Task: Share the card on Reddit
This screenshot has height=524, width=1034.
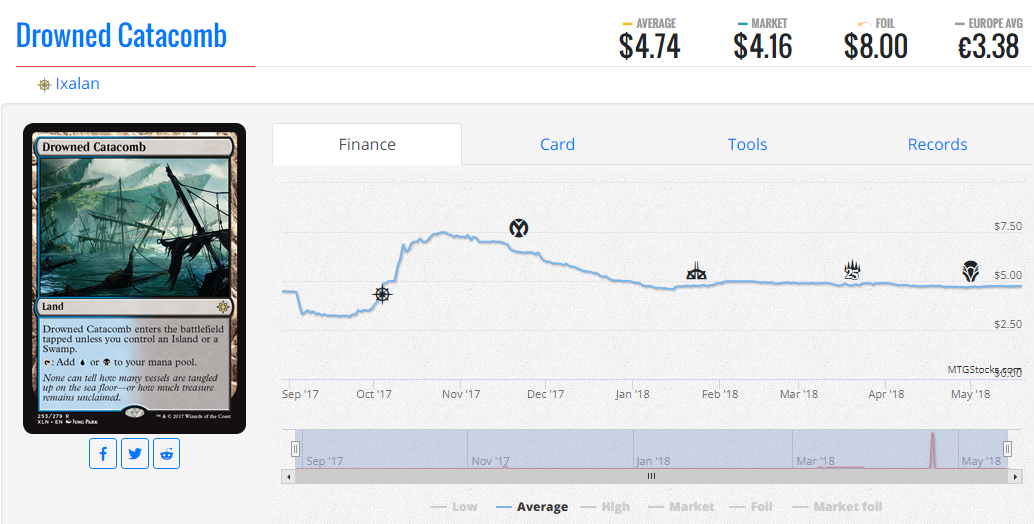Action: [x=166, y=453]
